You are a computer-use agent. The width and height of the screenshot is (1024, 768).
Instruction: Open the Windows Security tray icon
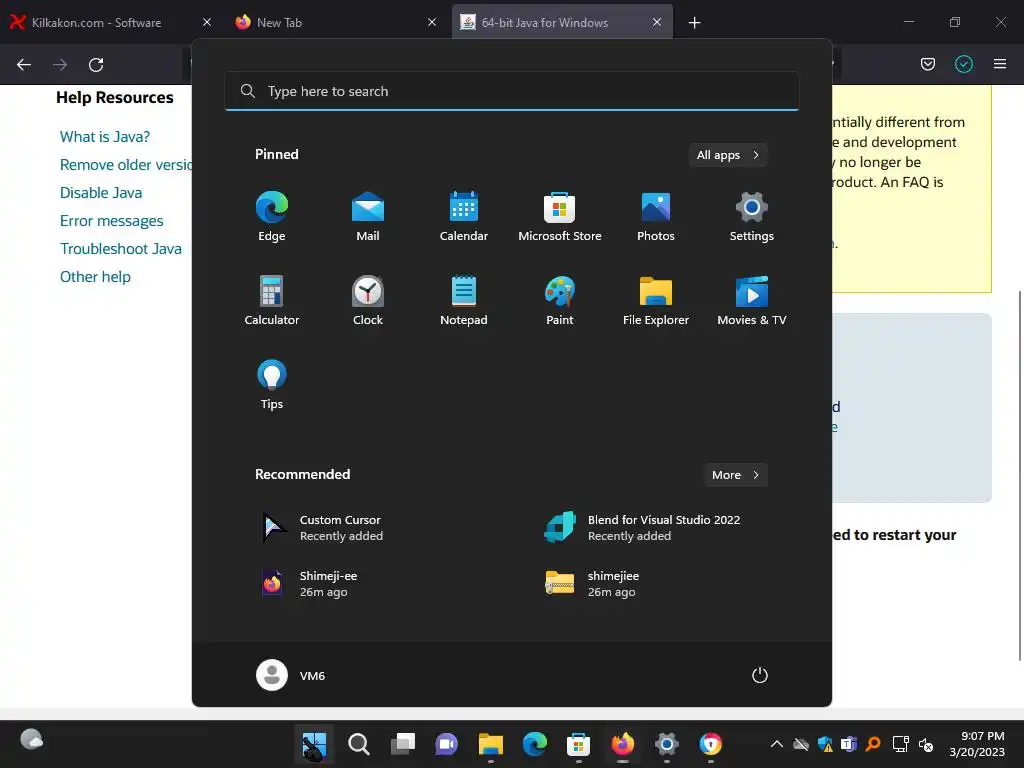click(825, 744)
